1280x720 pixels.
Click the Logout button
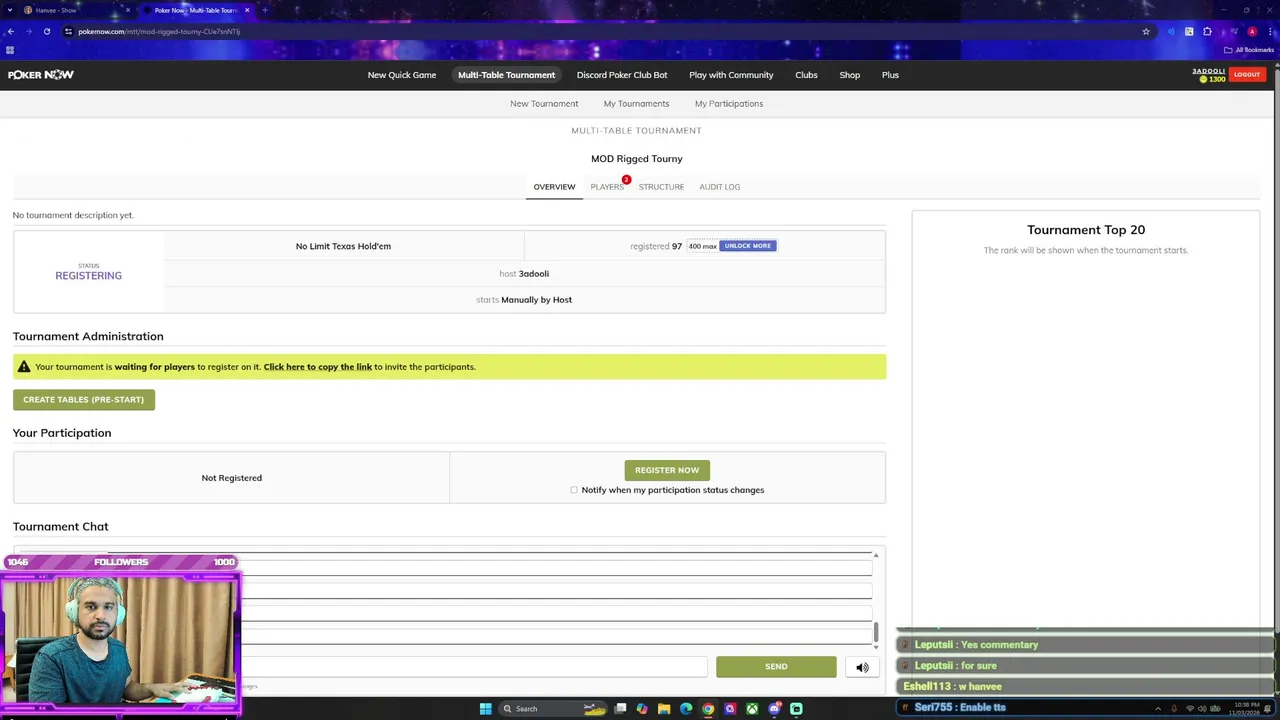click(x=1247, y=74)
